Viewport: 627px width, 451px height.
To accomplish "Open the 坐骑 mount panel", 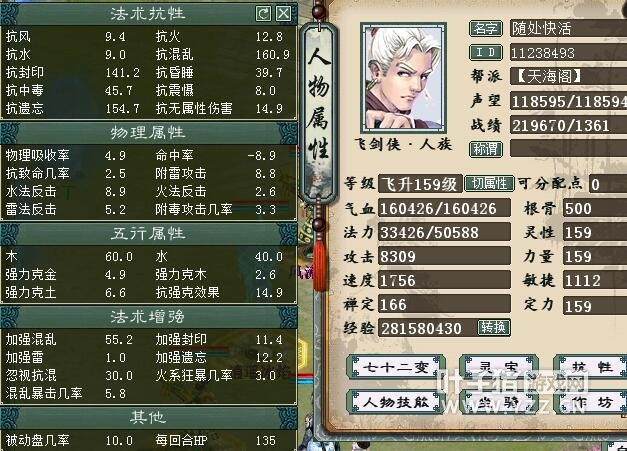I will click(499, 402).
